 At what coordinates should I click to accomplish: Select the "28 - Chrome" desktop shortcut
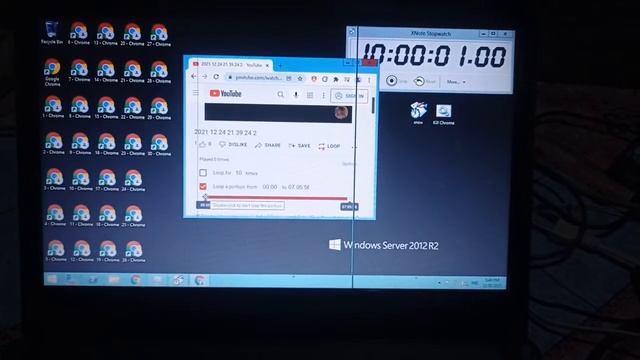coord(159,72)
